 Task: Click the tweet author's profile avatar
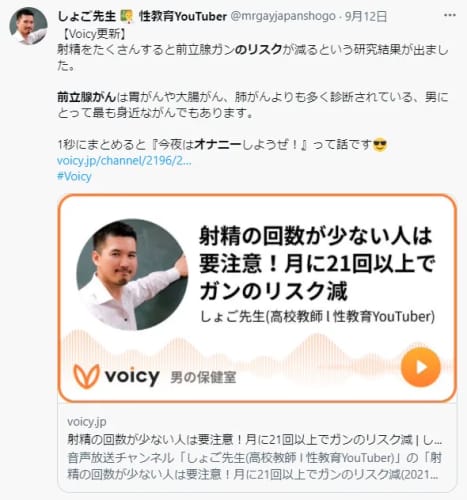click(x=28, y=26)
